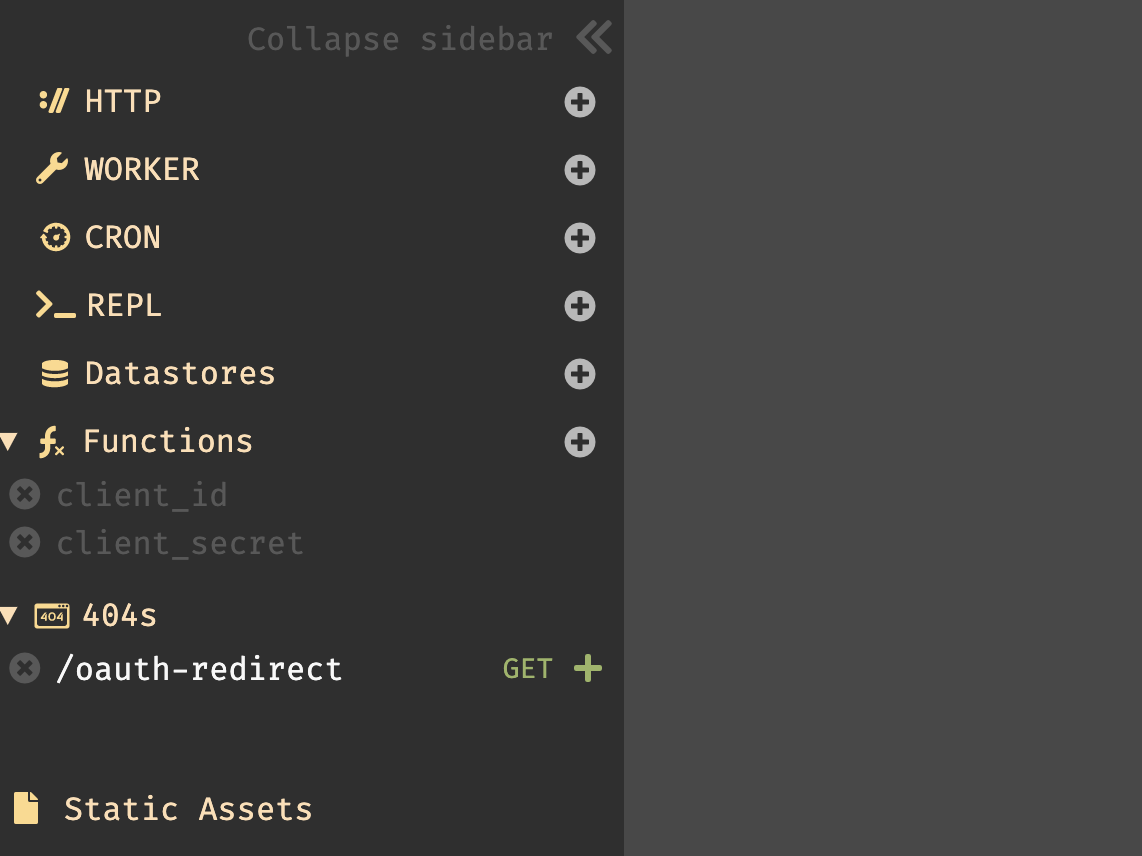The width and height of the screenshot is (1142, 856).
Task: Add a new WORKER handler
Action: (580, 170)
